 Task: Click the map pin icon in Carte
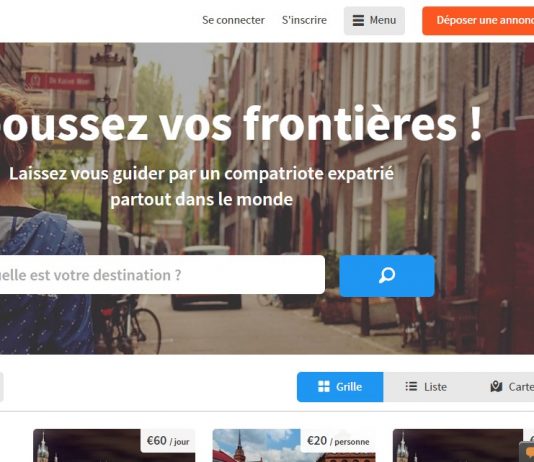click(496, 386)
